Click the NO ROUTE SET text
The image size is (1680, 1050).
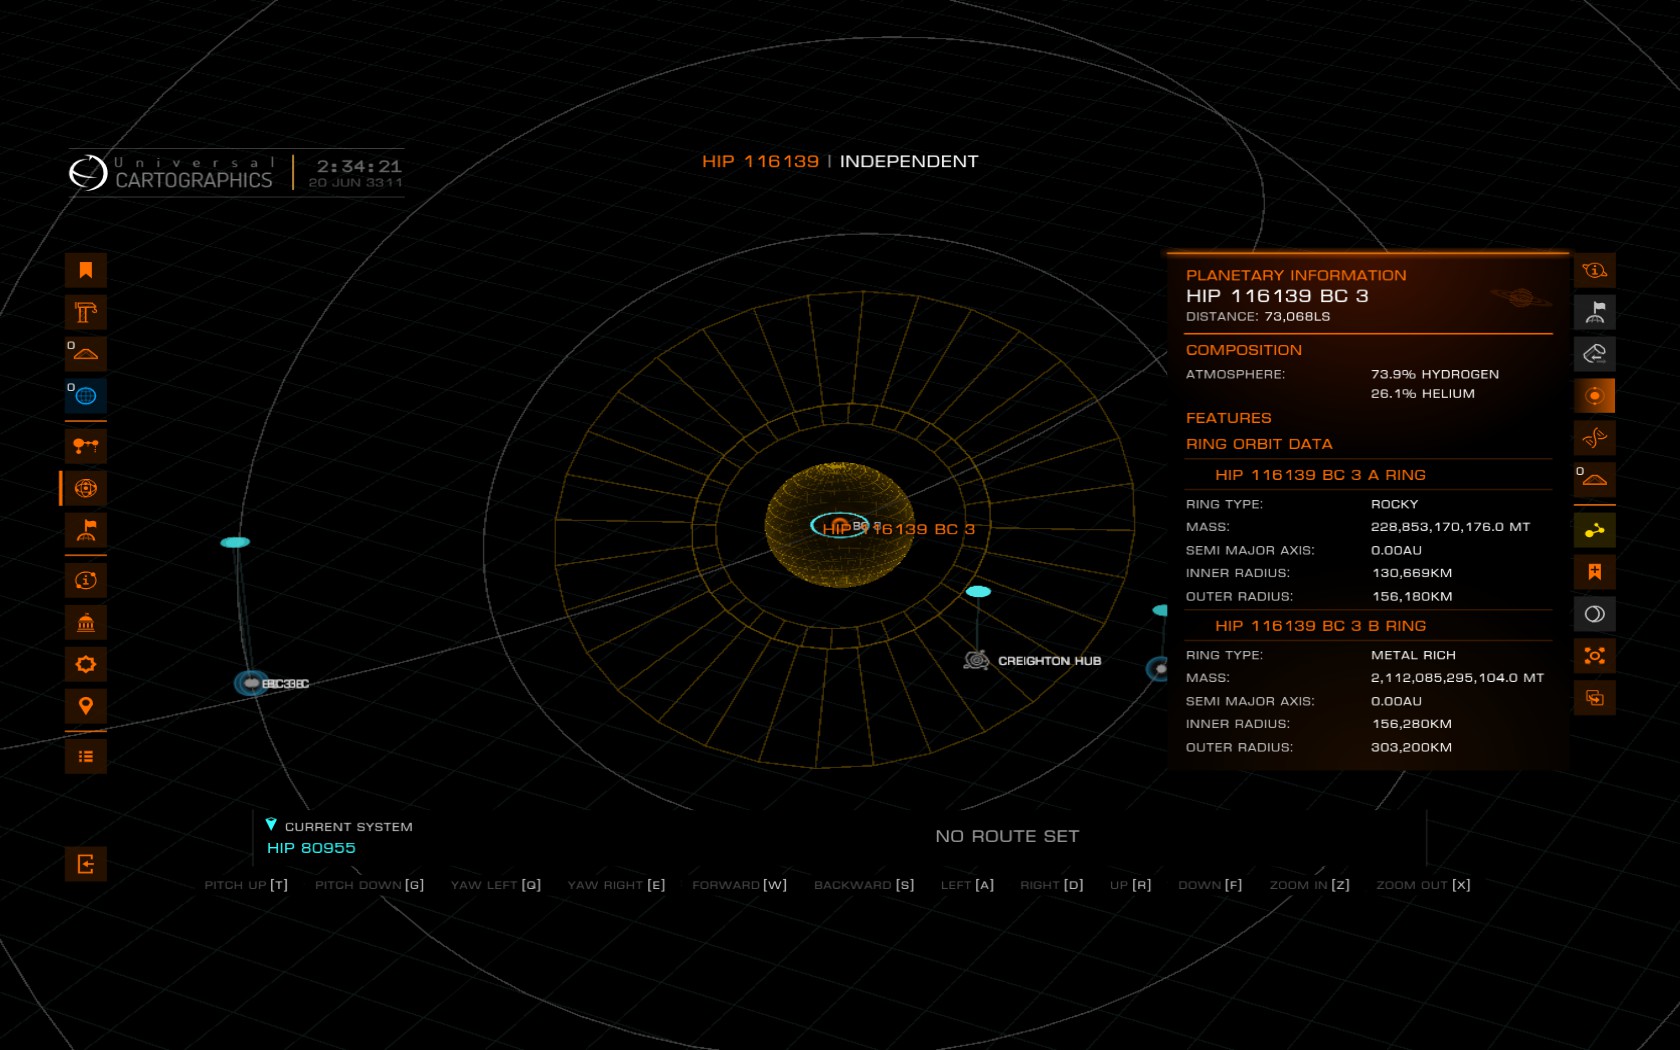tap(1007, 836)
